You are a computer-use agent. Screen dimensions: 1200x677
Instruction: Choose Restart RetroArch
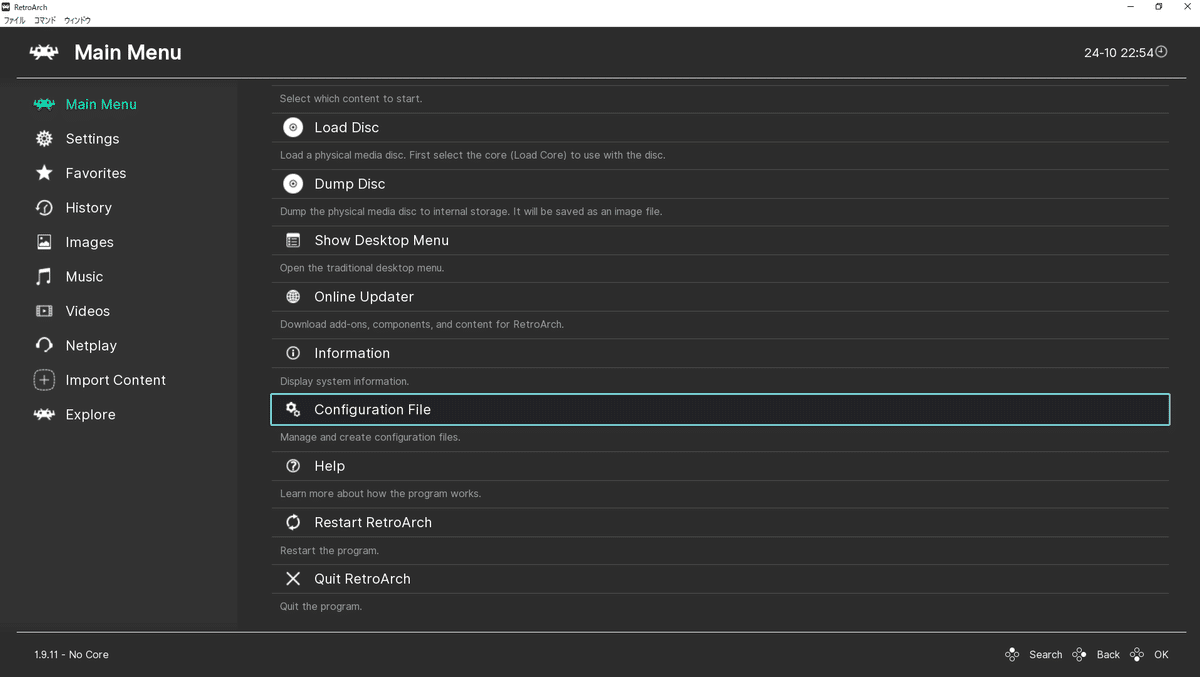(720, 522)
